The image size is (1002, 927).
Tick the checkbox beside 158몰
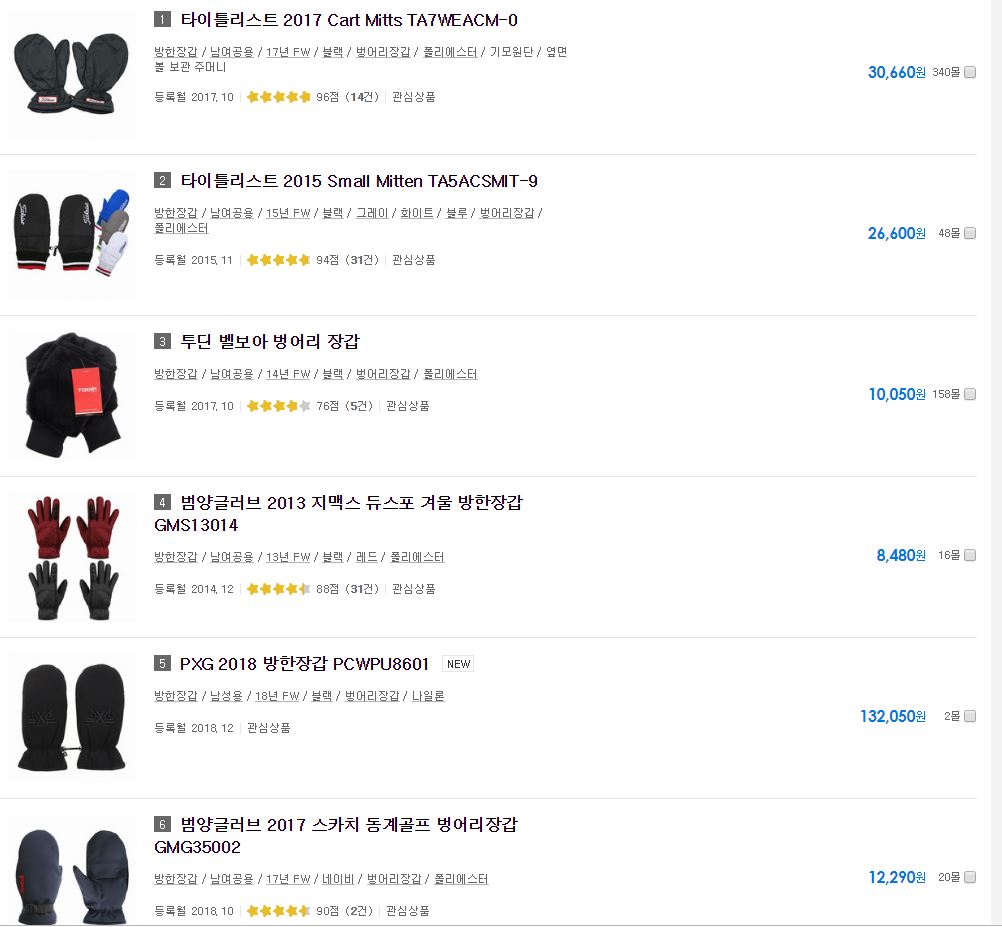[x=970, y=394]
